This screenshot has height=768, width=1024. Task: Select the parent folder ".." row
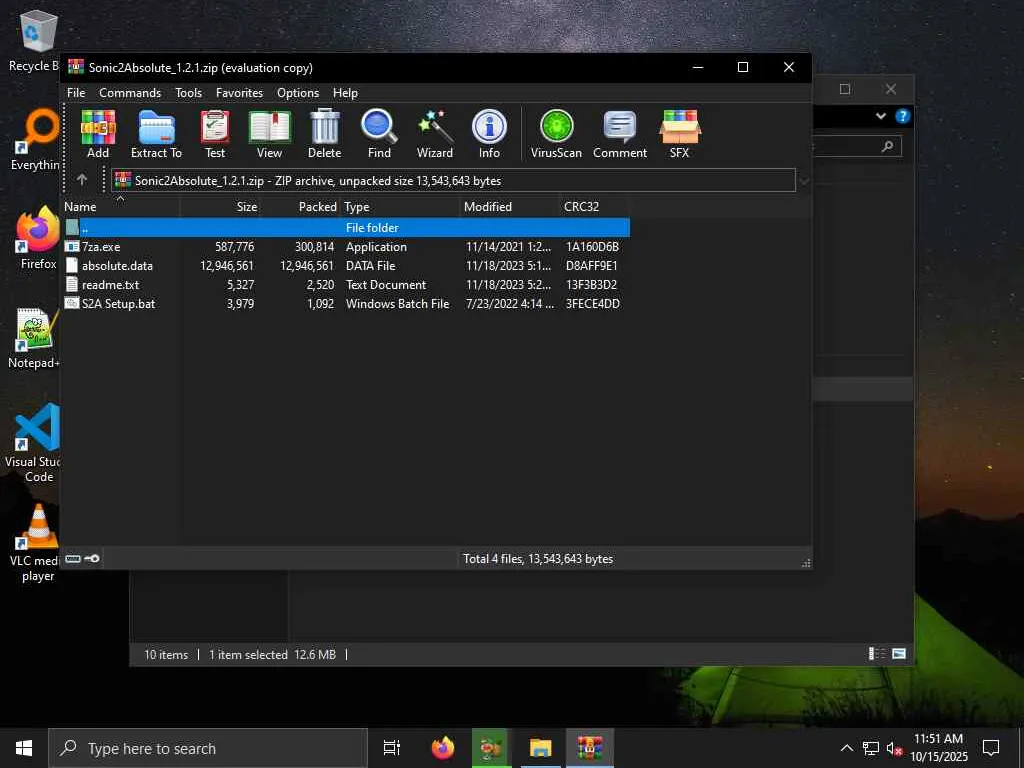pyautogui.click(x=345, y=227)
